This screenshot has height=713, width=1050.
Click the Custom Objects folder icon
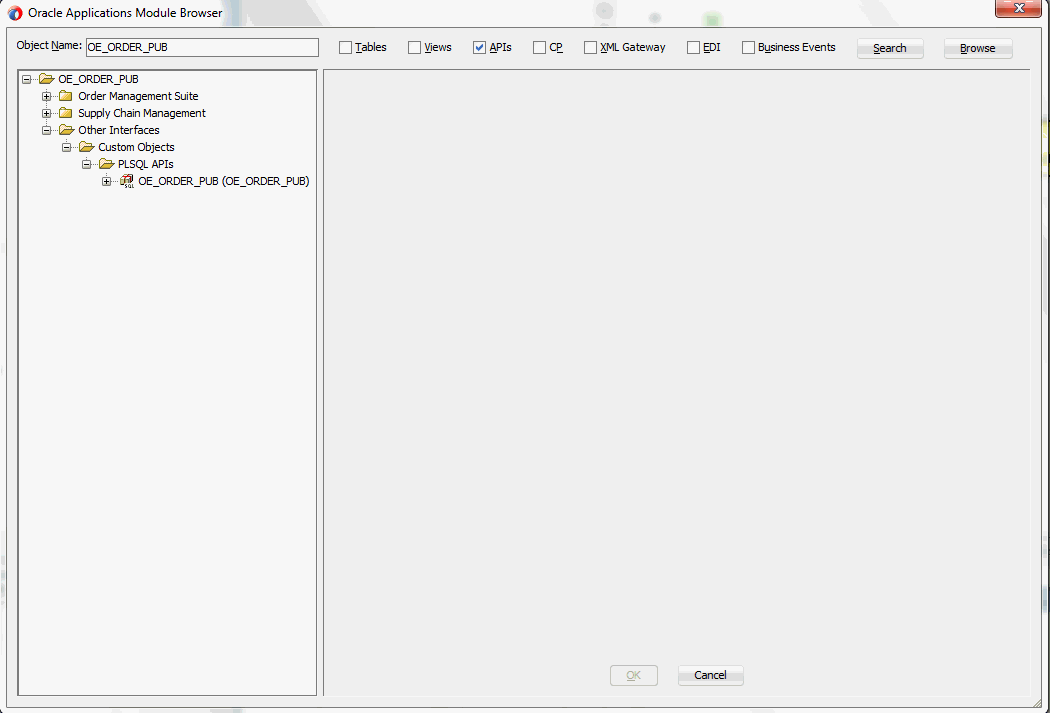click(86, 147)
